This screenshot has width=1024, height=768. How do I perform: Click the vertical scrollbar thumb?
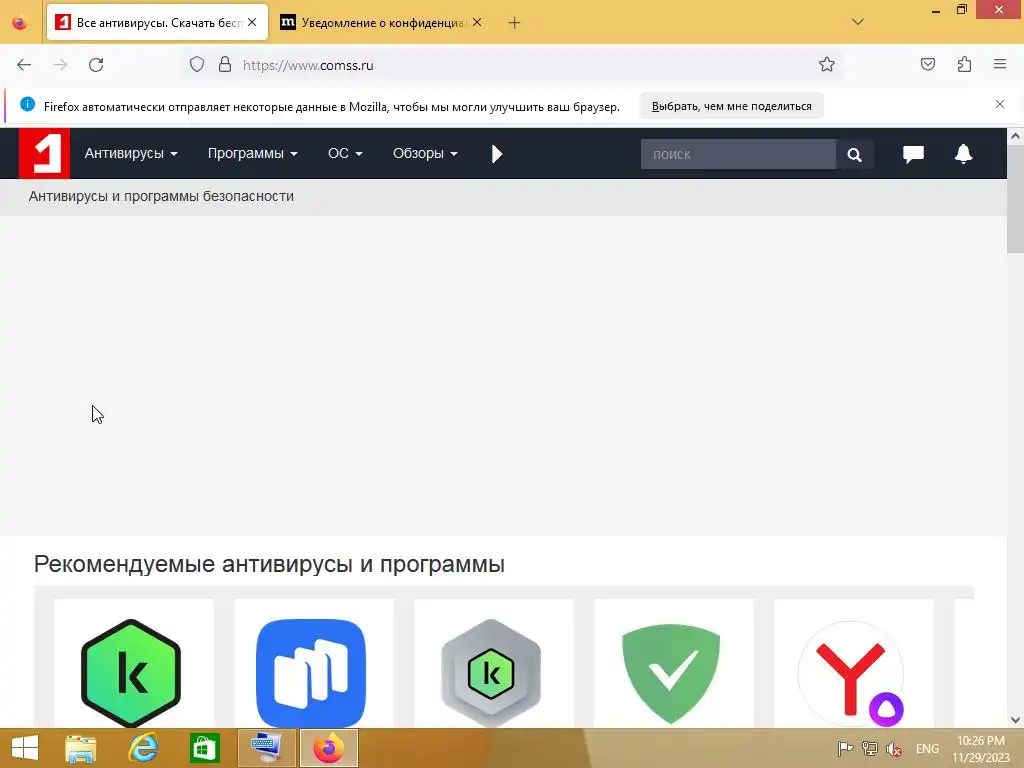[1015, 199]
